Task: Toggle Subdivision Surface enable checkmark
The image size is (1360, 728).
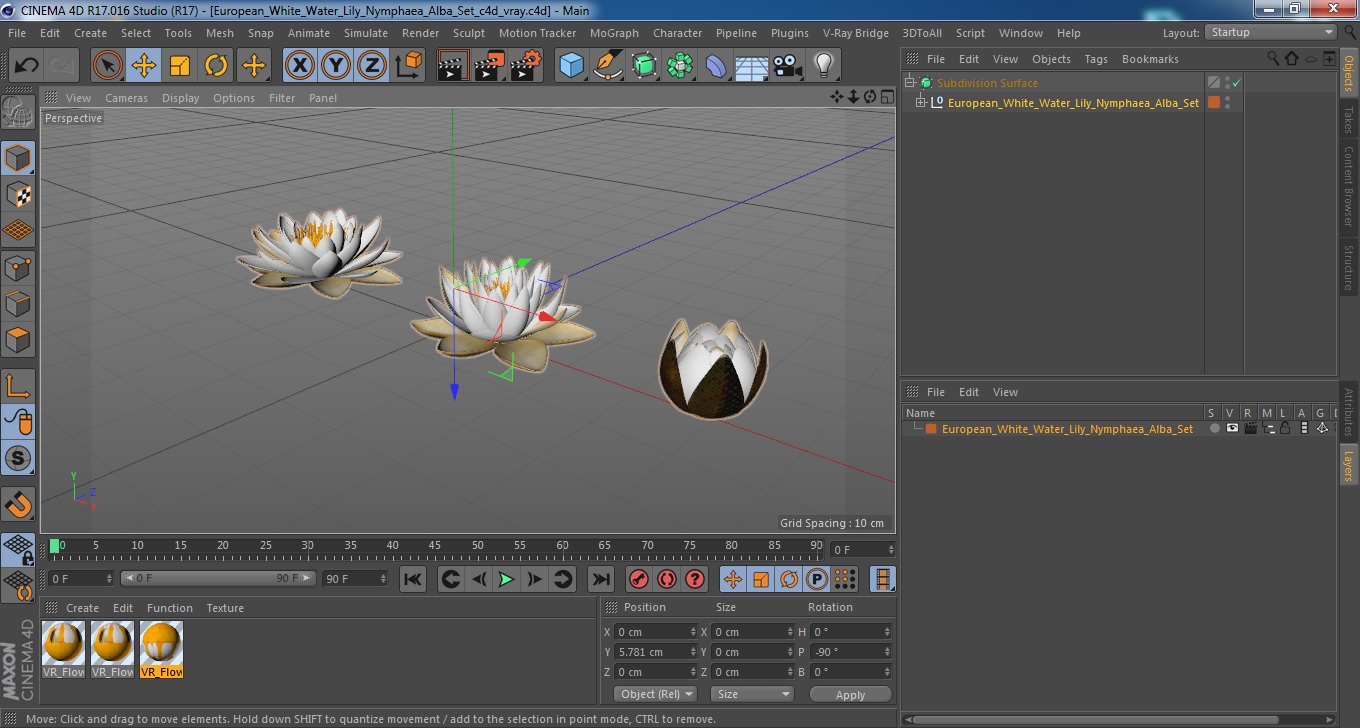Action: point(1237,83)
